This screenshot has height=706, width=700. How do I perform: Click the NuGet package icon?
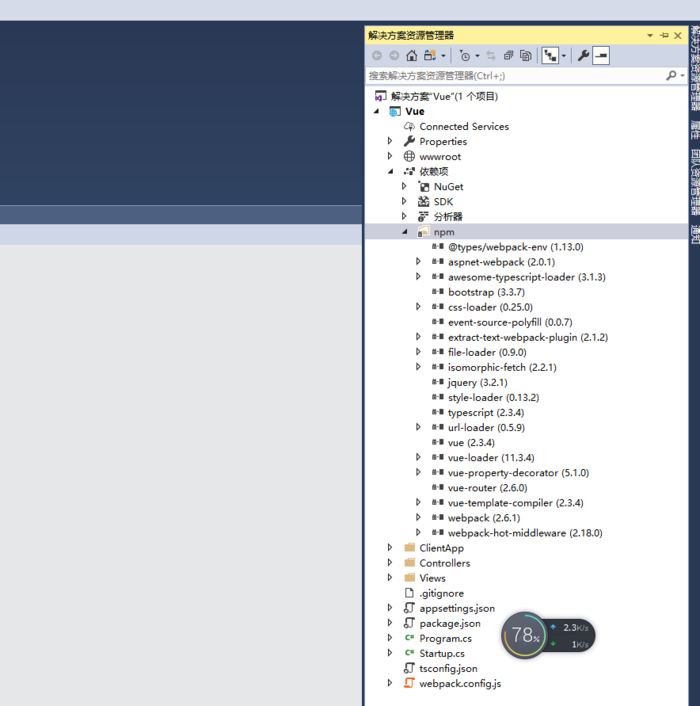[424, 186]
